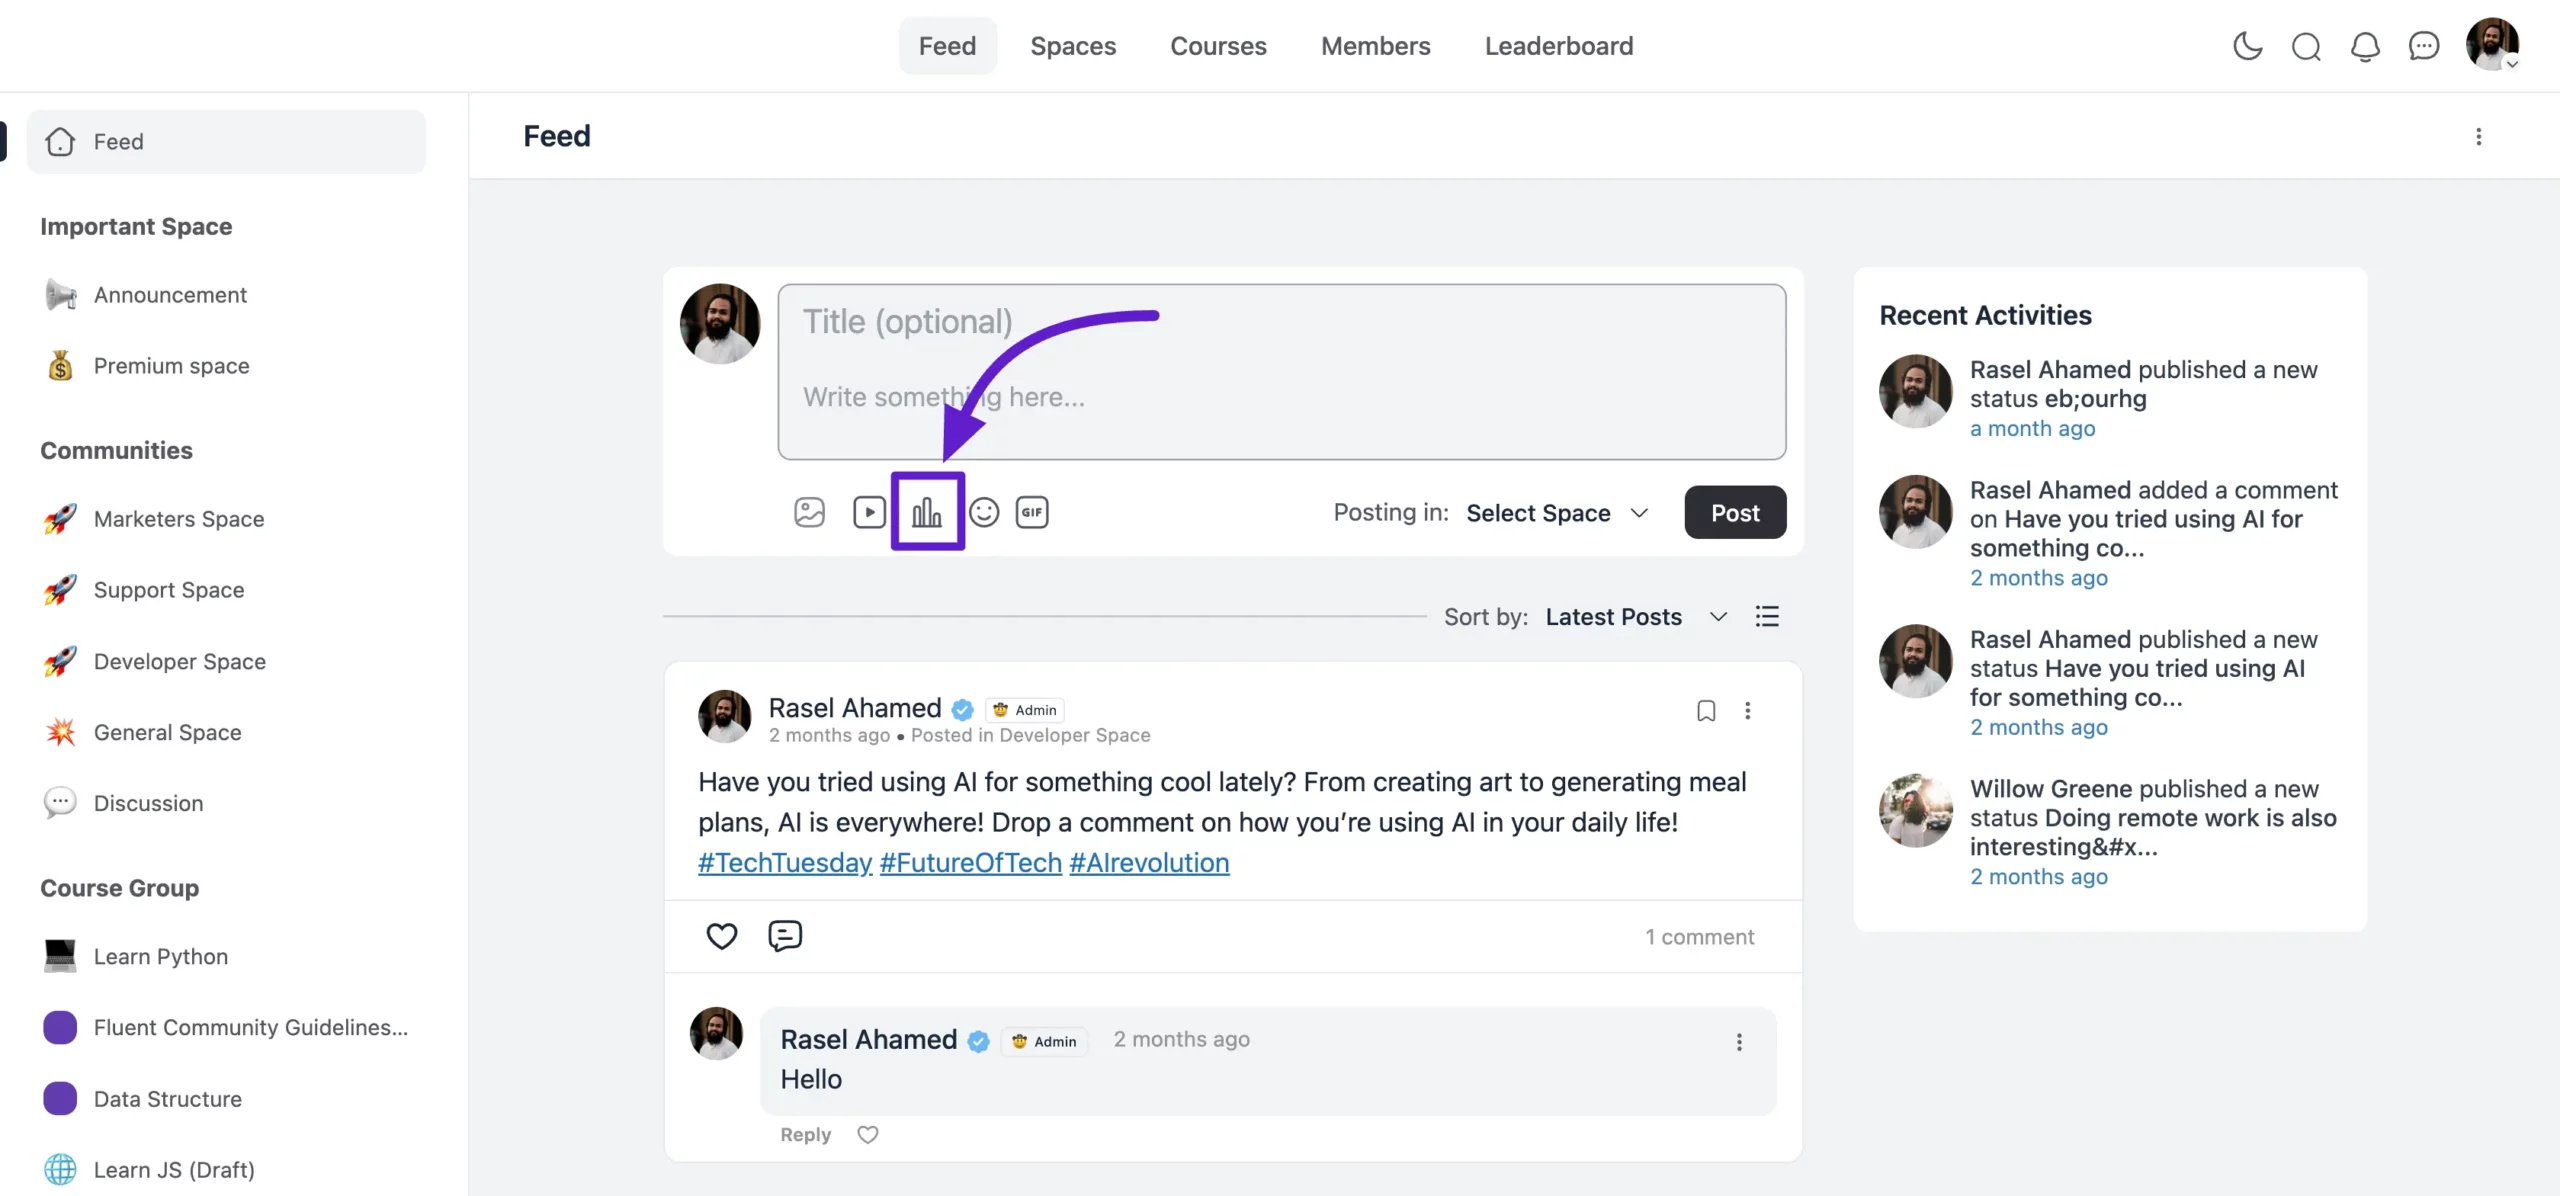2560x1196 pixels.
Task: Click the Title (optional) input field
Action: pos(1282,322)
